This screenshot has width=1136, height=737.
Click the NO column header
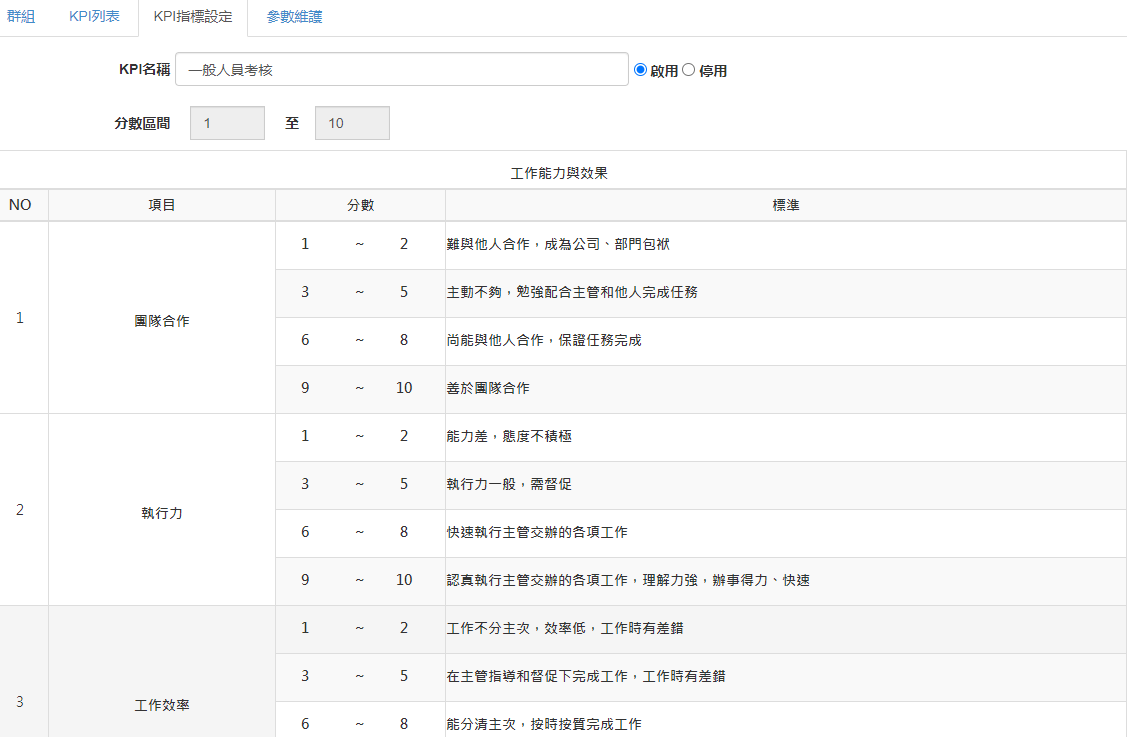point(20,205)
